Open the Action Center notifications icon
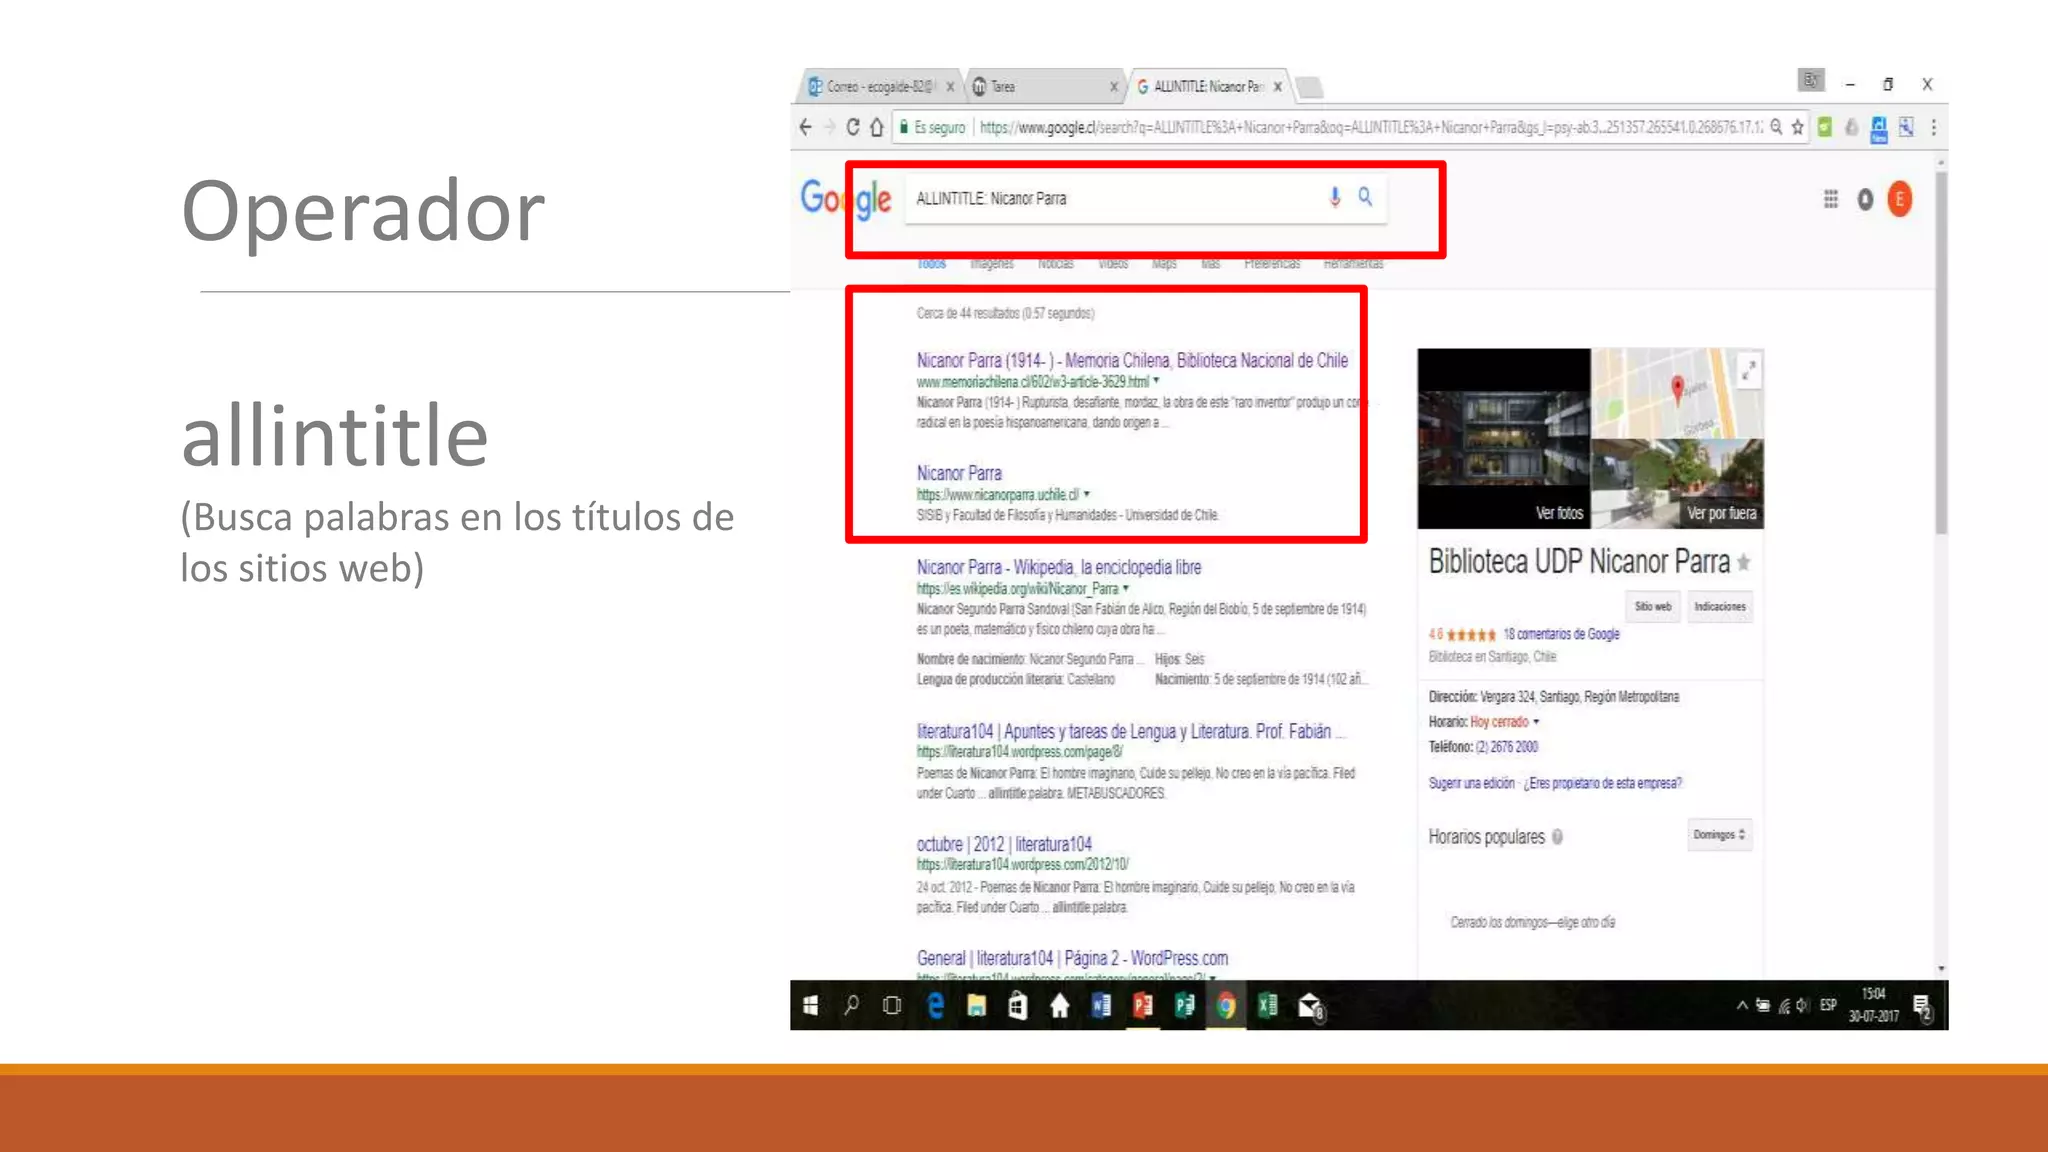Image resolution: width=2048 pixels, height=1152 pixels. [x=1922, y=1007]
